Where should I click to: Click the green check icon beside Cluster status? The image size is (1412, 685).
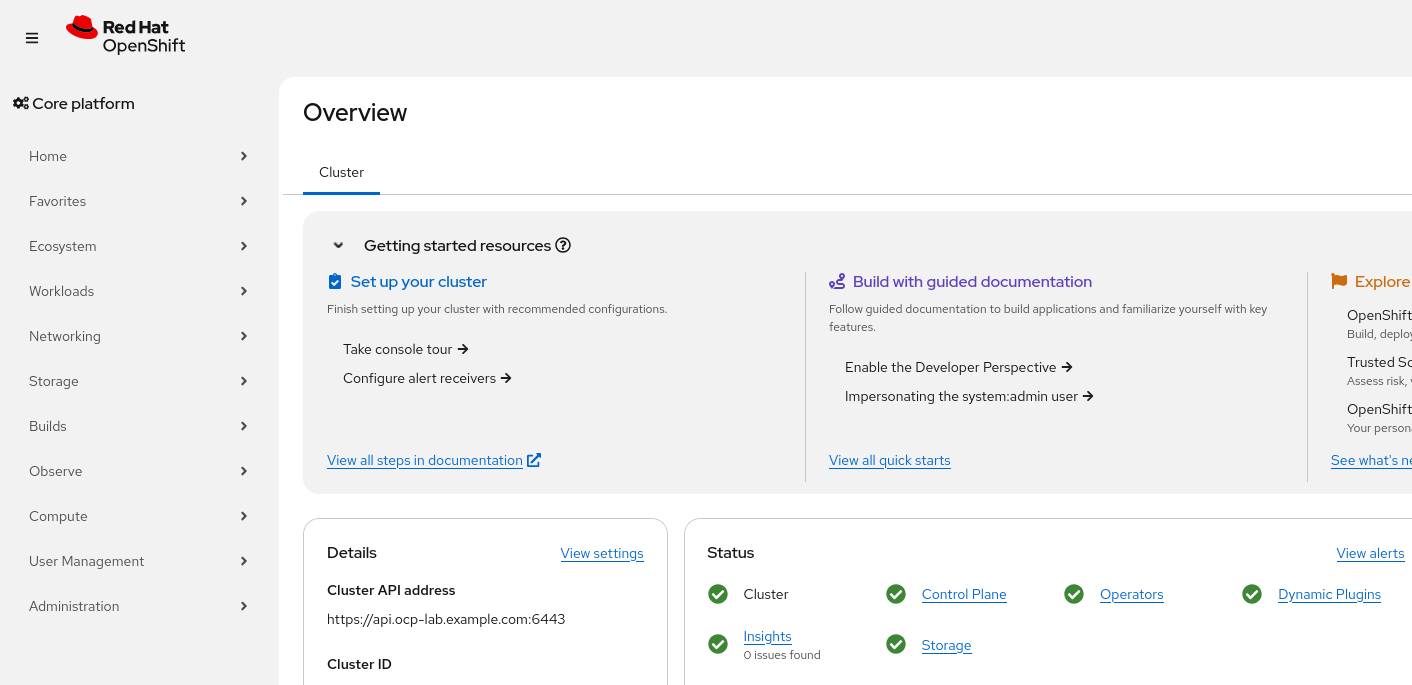[x=718, y=594]
